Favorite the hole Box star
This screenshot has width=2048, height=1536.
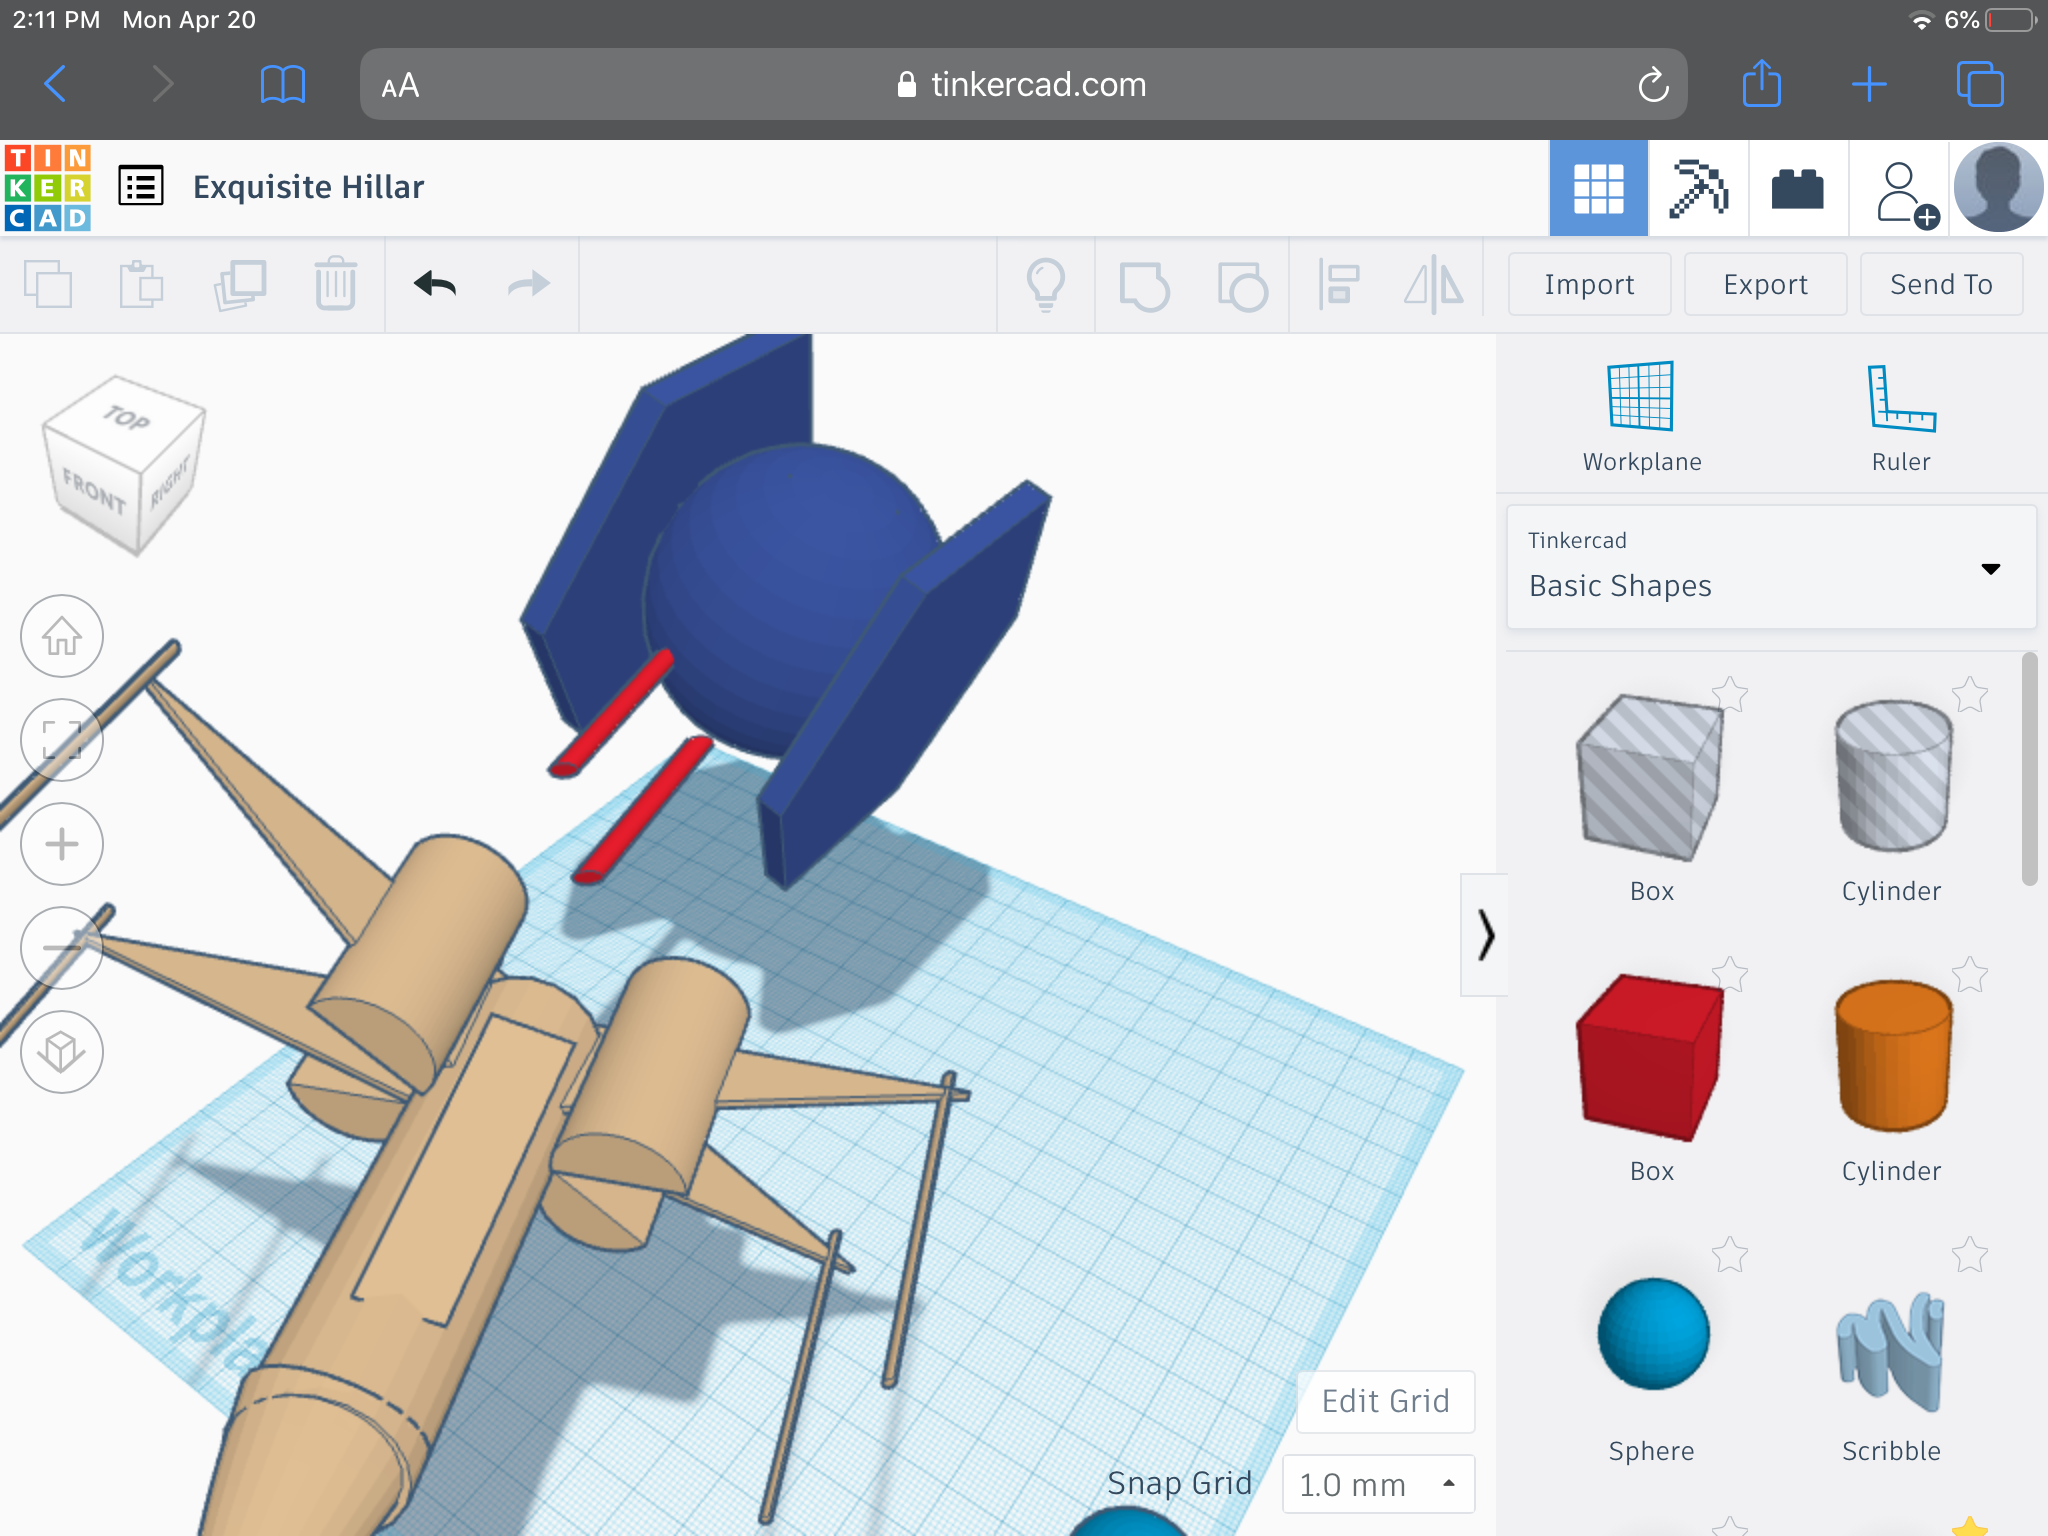coord(1729,694)
